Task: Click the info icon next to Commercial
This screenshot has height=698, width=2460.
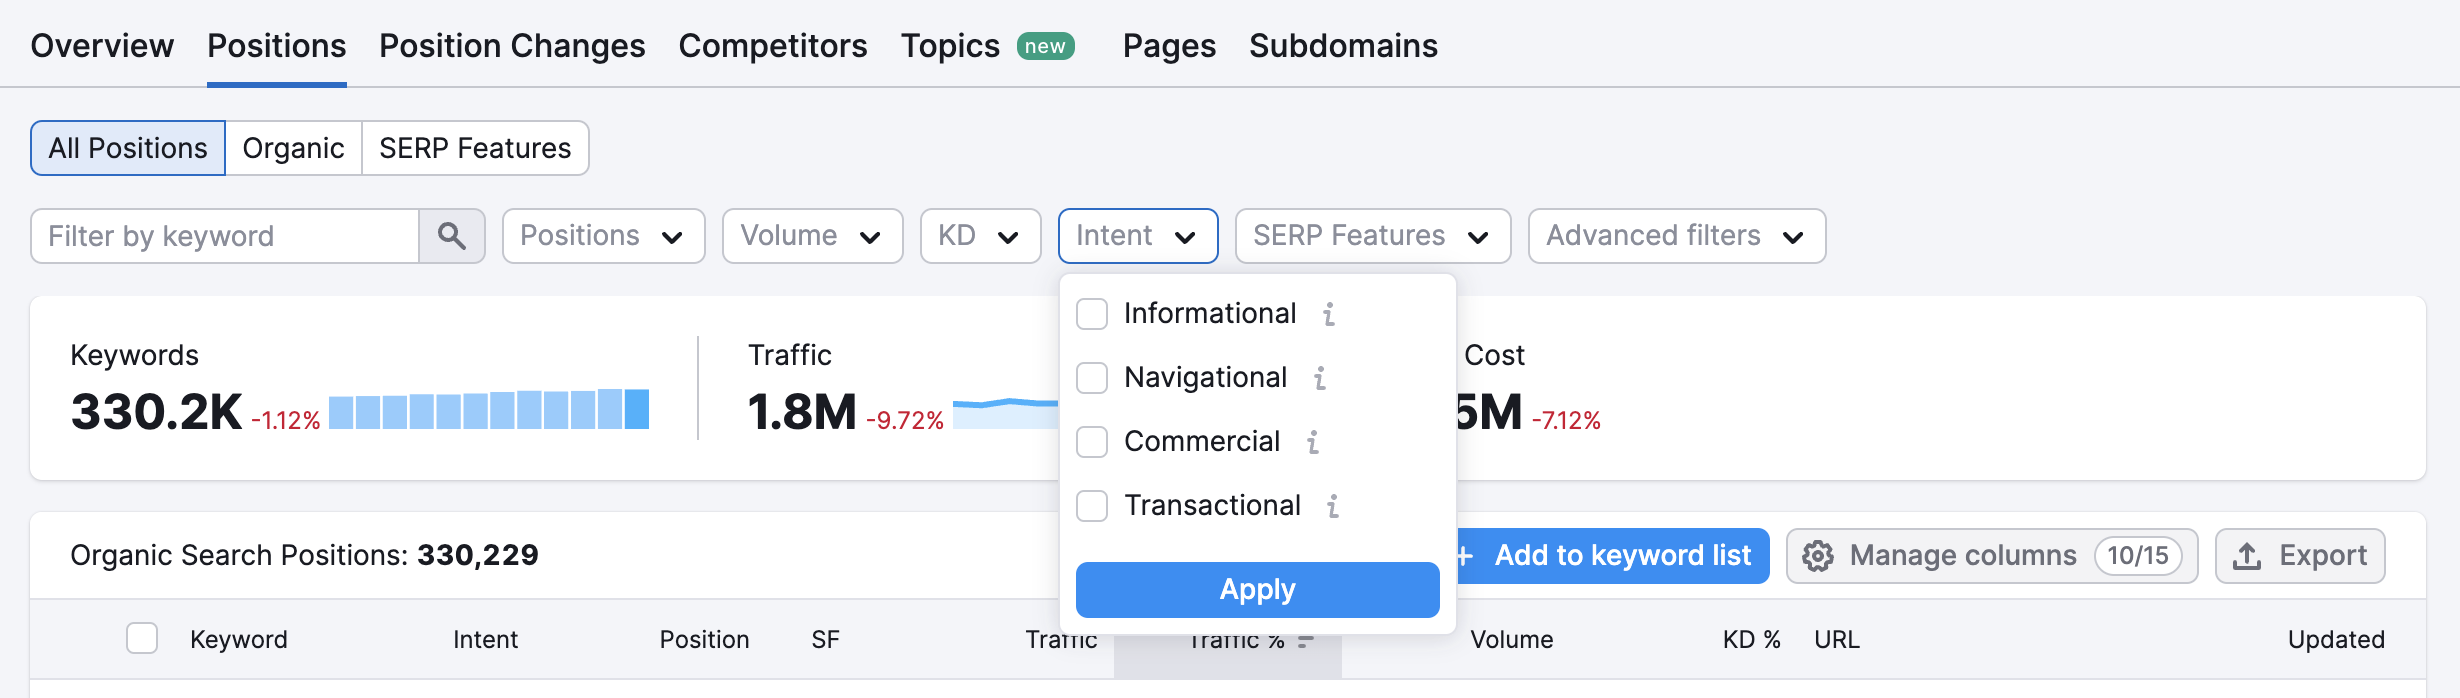Action: click(1313, 442)
